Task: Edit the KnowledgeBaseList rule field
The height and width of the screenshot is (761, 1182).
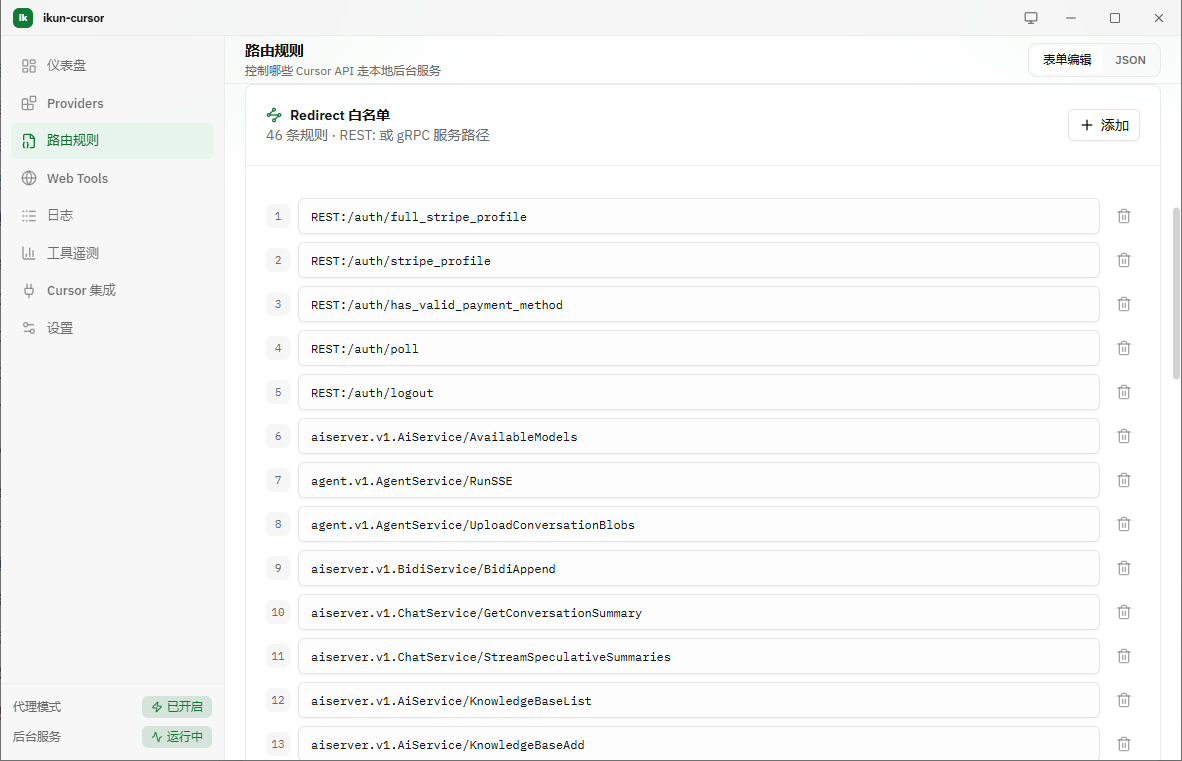Action: pyautogui.click(x=698, y=701)
